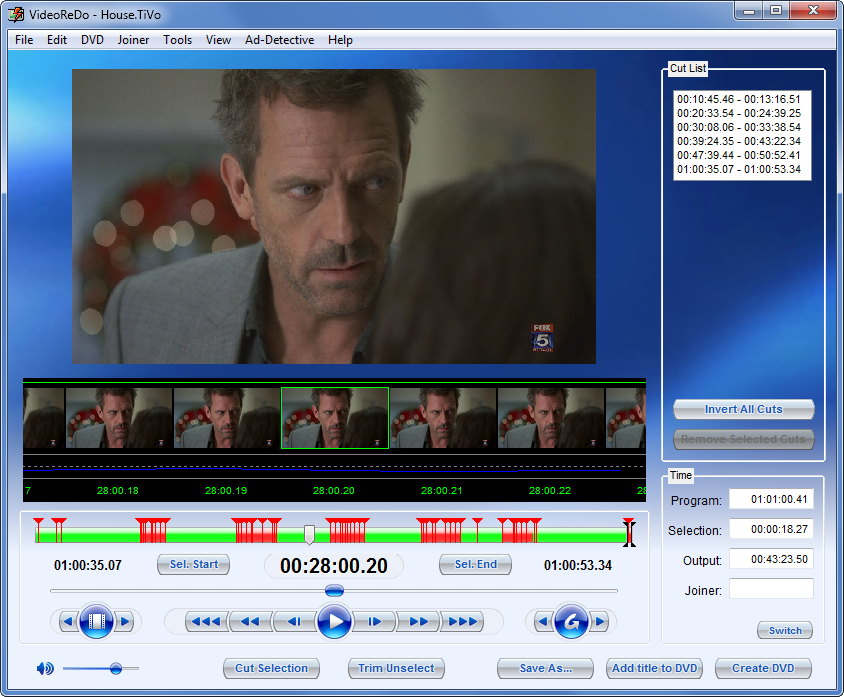This screenshot has width=844, height=697.
Task: Click the round G marker button
Action: [571, 622]
